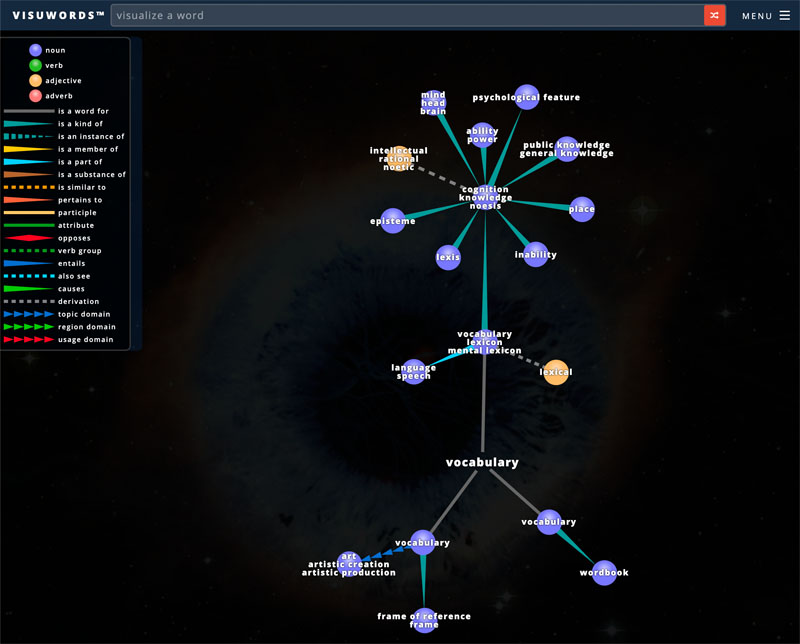Focus the 'visualize a word' search field
The height and width of the screenshot is (644, 800).
point(407,15)
